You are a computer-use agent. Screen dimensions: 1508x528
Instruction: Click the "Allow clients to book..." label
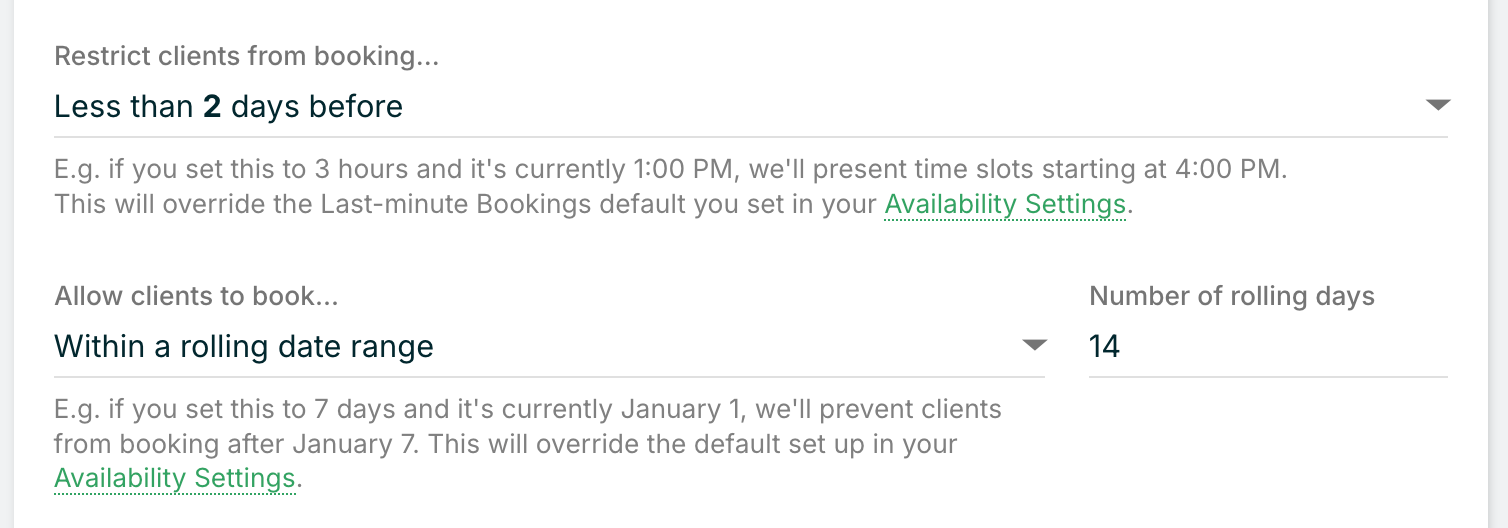pos(196,296)
